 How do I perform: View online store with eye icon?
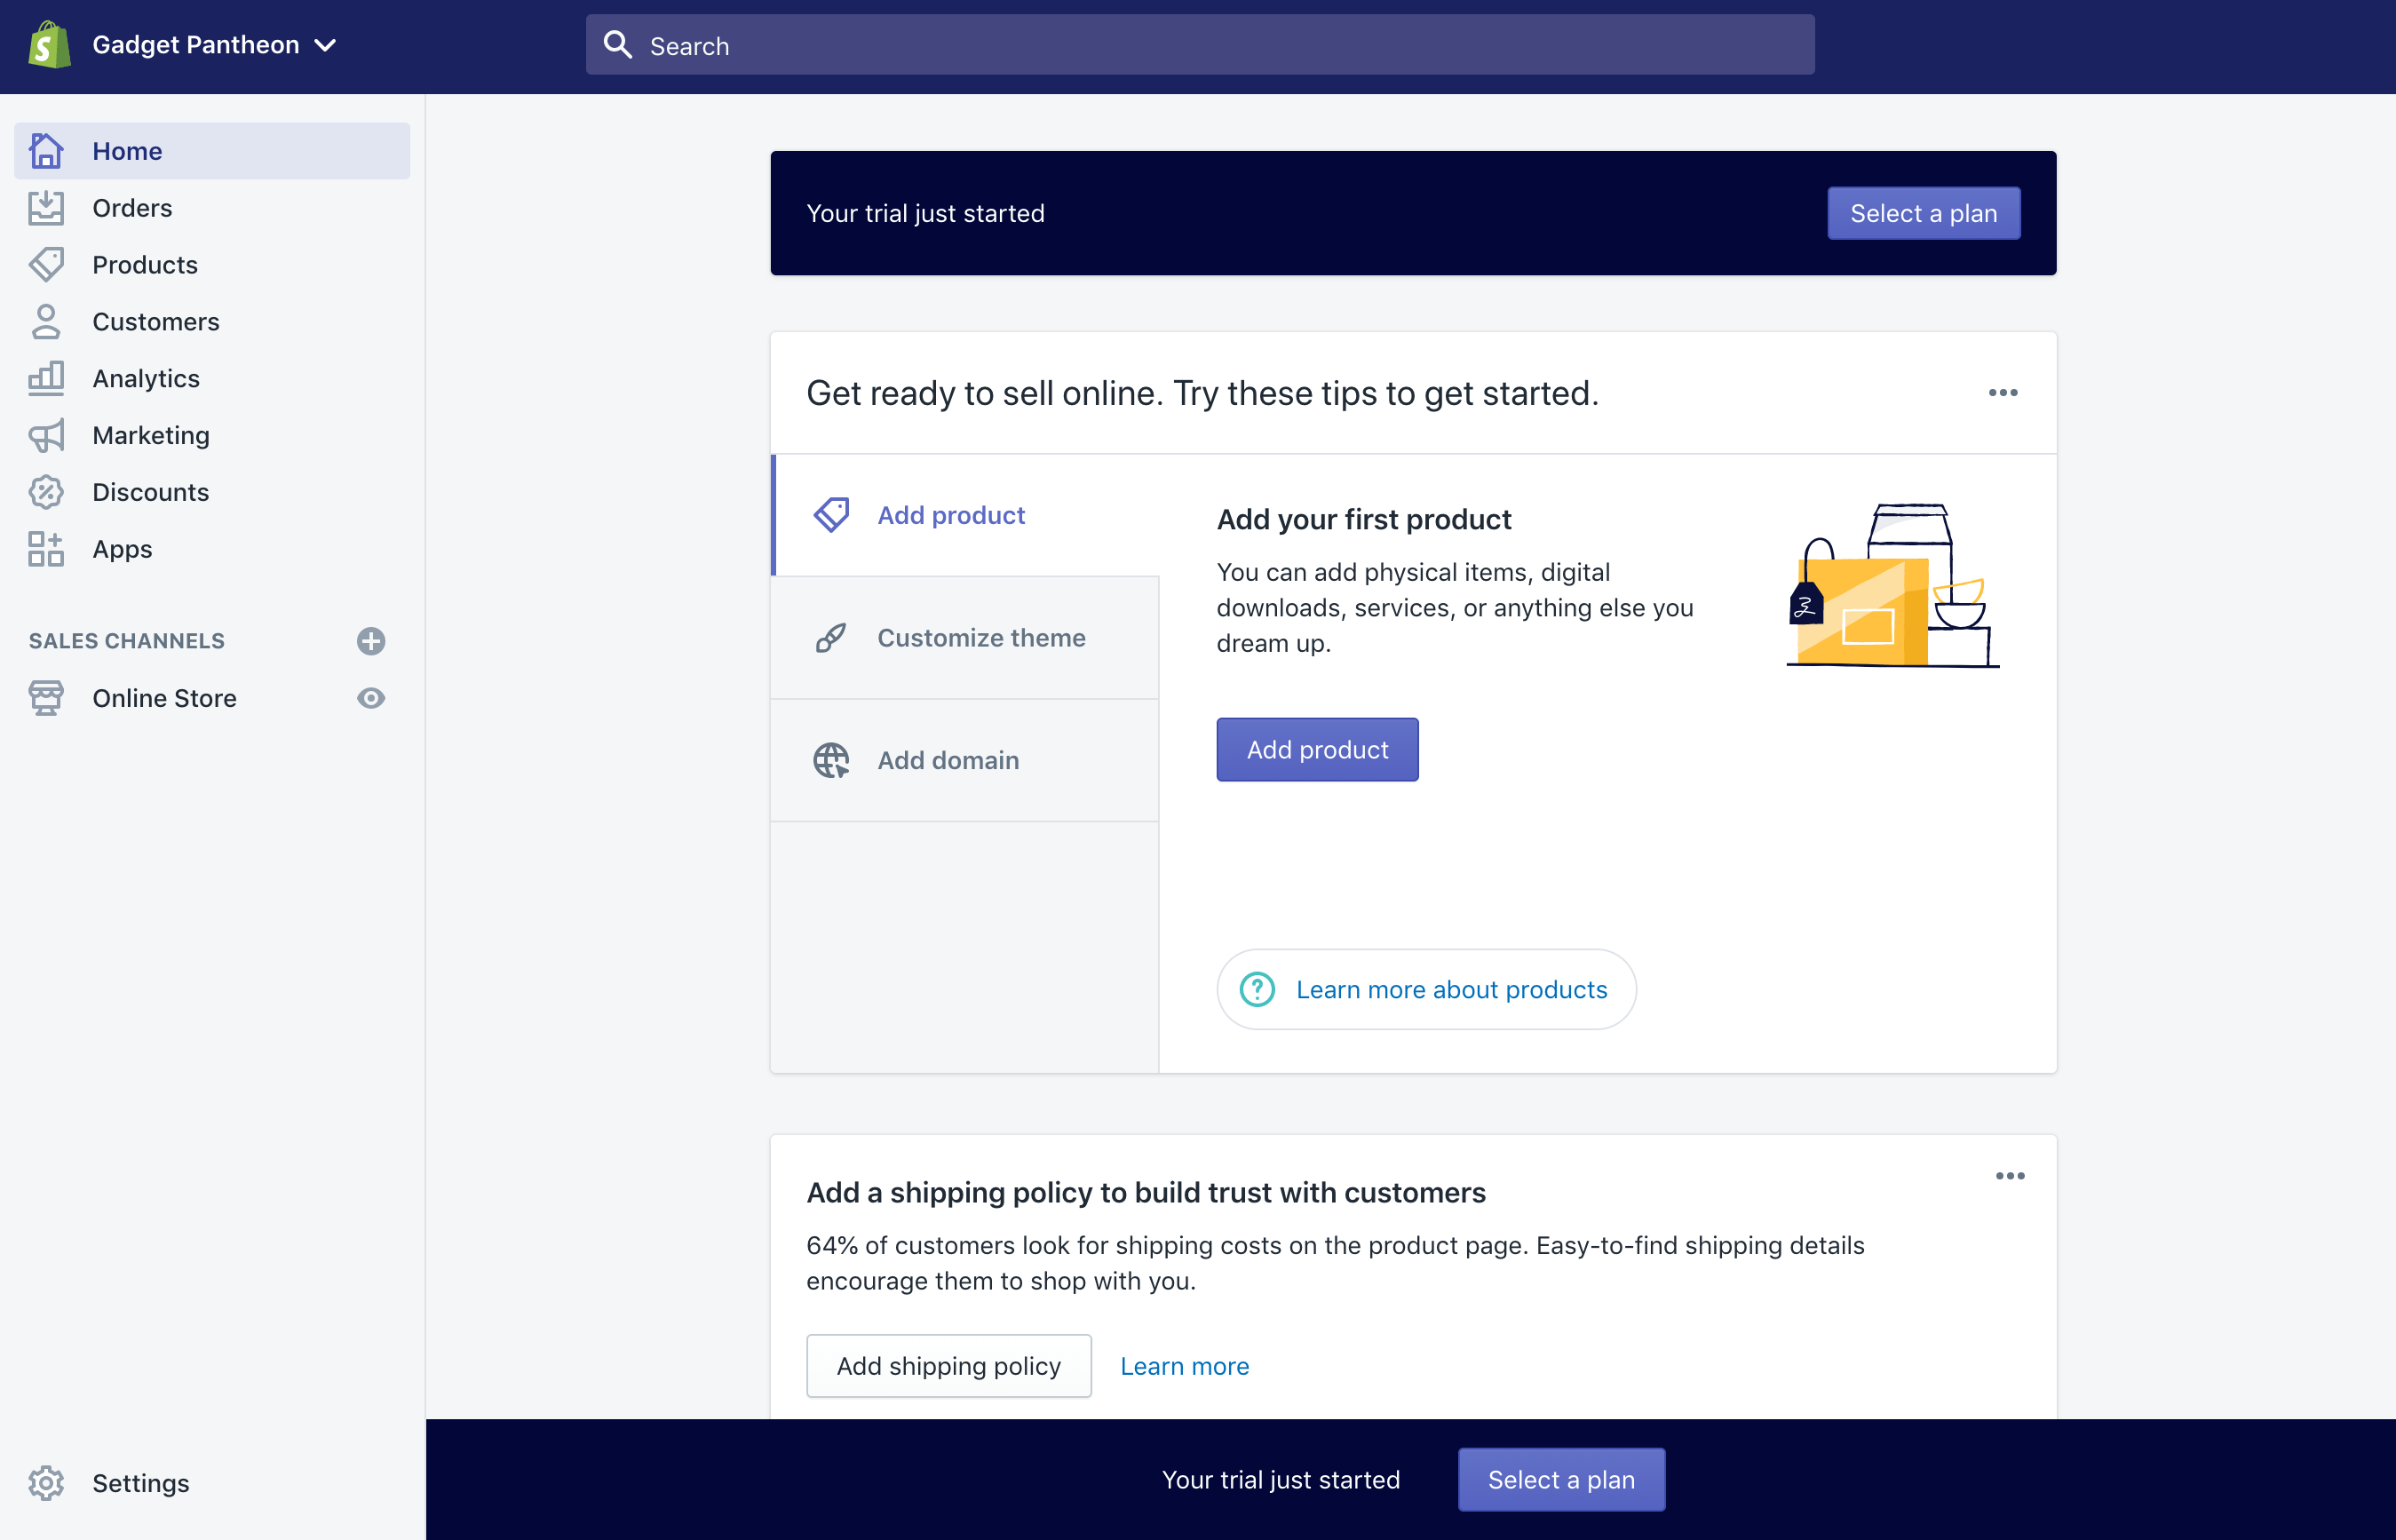[371, 698]
